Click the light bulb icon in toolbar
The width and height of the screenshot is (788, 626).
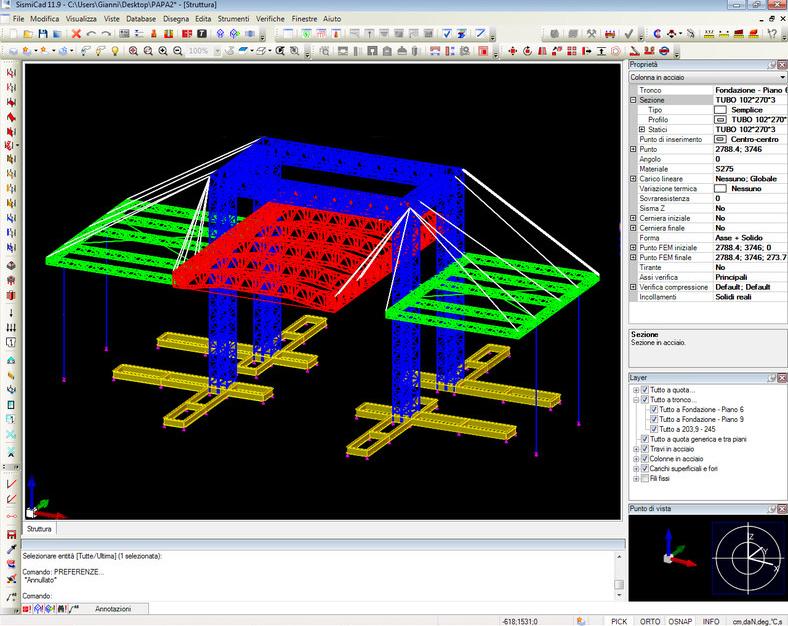(x=115, y=50)
